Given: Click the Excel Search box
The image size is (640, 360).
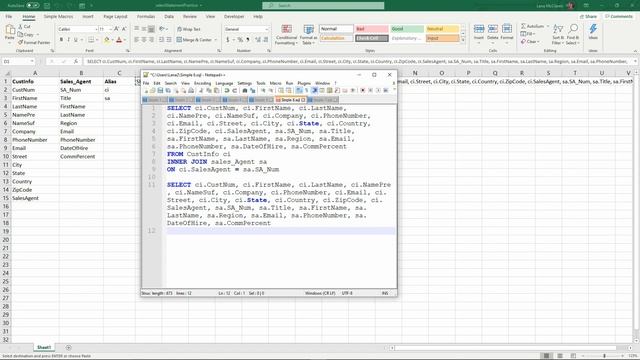Looking at the screenshot, I should click(323, 5).
